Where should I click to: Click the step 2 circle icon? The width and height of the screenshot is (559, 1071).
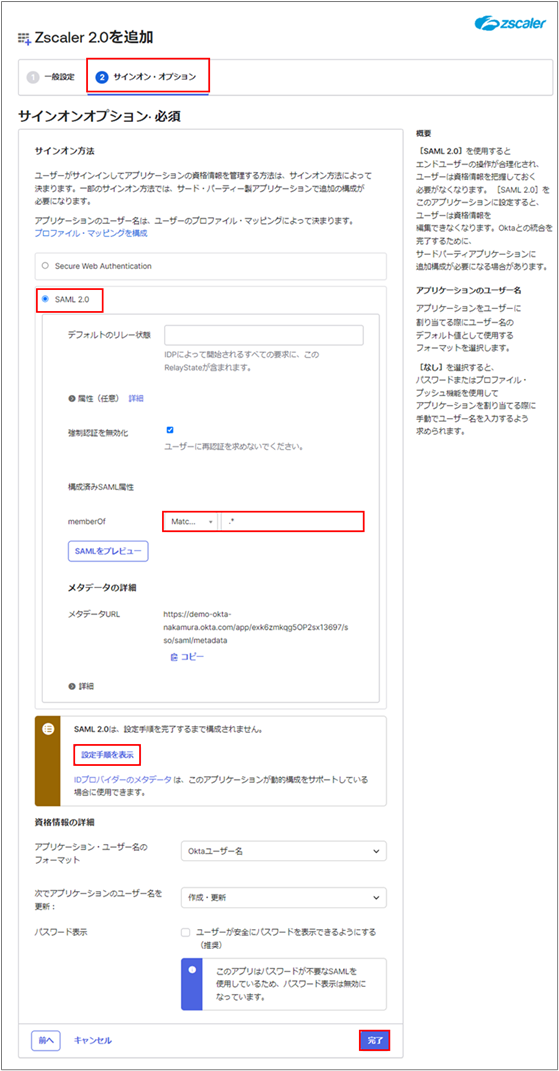coord(102,76)
